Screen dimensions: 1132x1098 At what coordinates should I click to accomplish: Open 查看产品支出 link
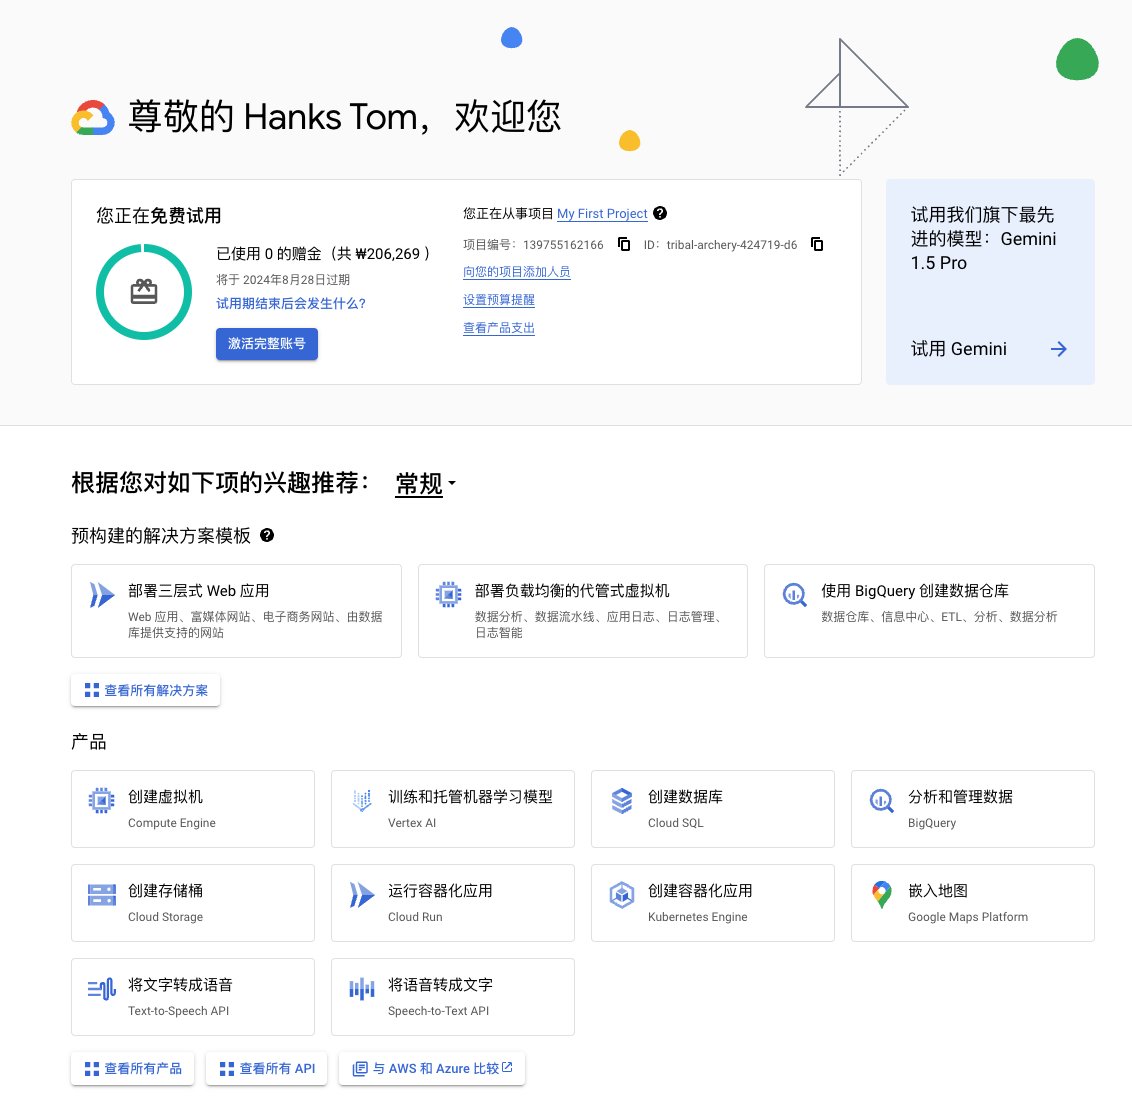(499, 328)
